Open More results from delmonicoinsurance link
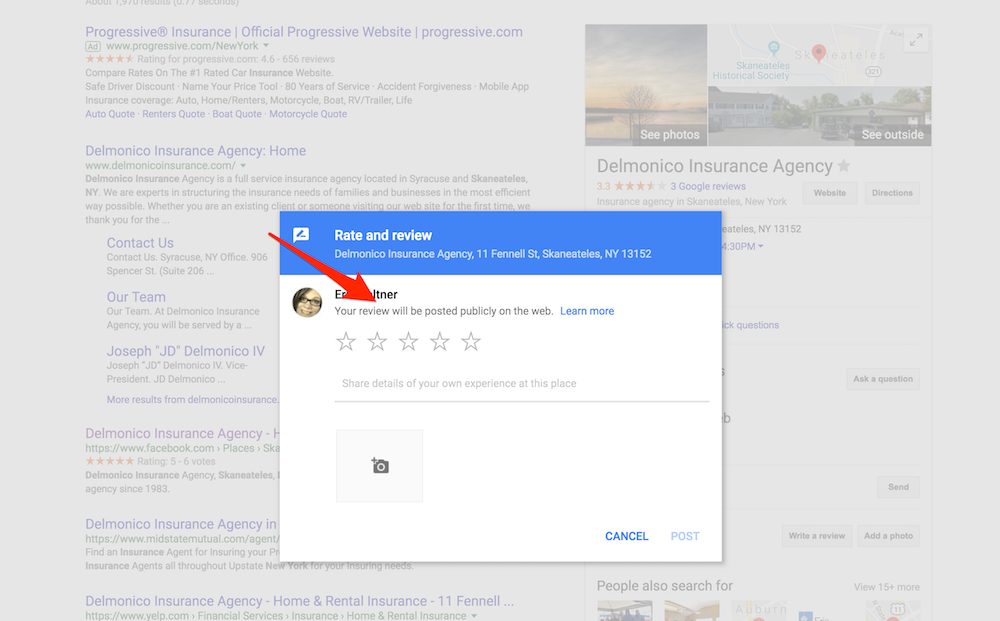 coord(193,400)
